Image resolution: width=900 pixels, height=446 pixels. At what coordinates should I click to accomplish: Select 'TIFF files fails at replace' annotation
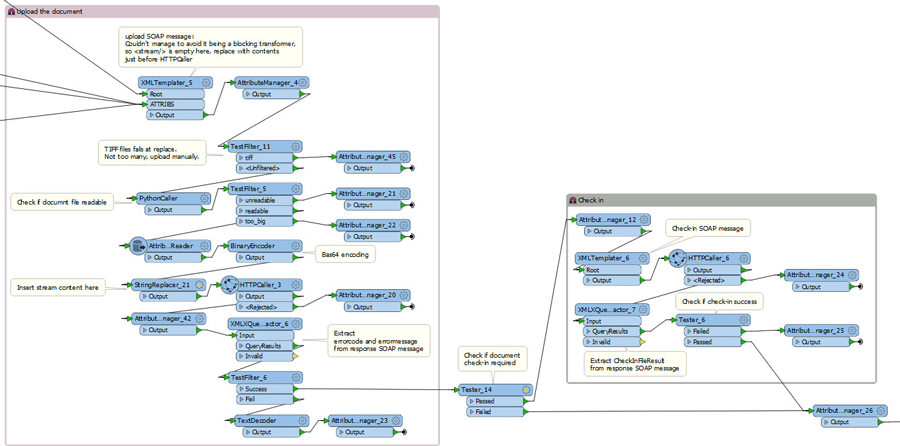tap(152, 153)
